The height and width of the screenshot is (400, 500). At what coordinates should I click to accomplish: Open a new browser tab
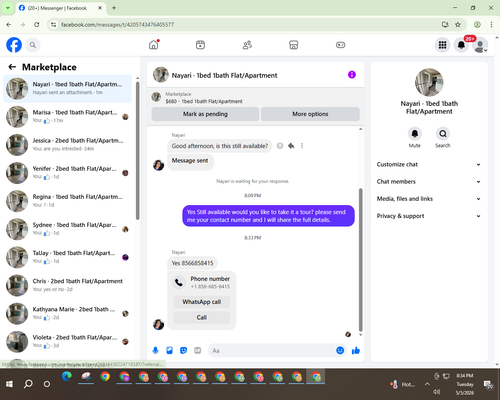coord(114,8)
